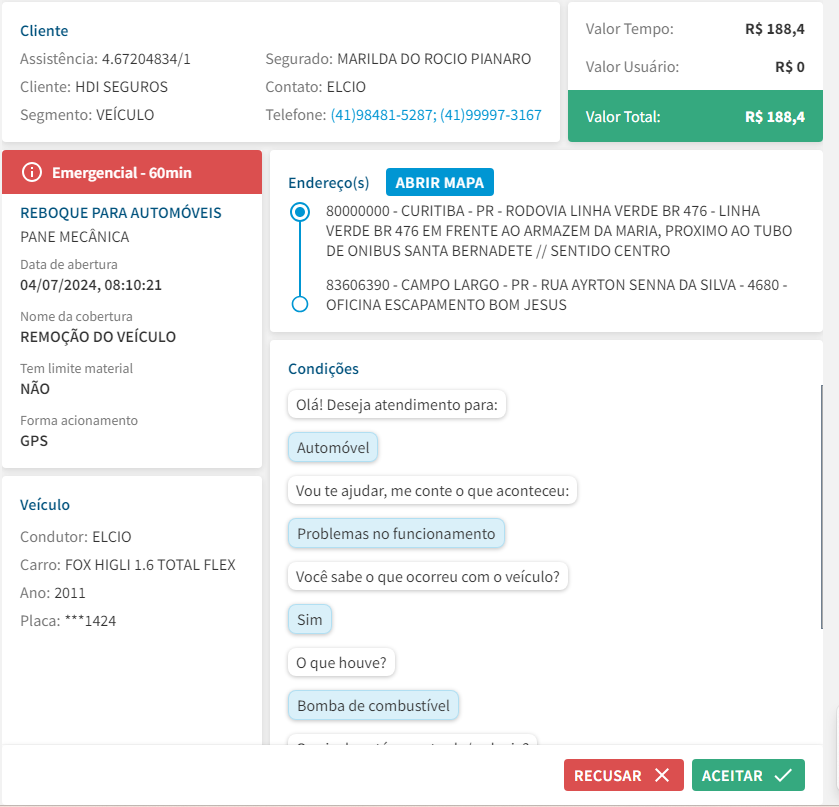The height and width of the screenshot is (807, 839).
Task: Click the Valor Usuário R$ 0 amount
Action: tap(789, 67)
